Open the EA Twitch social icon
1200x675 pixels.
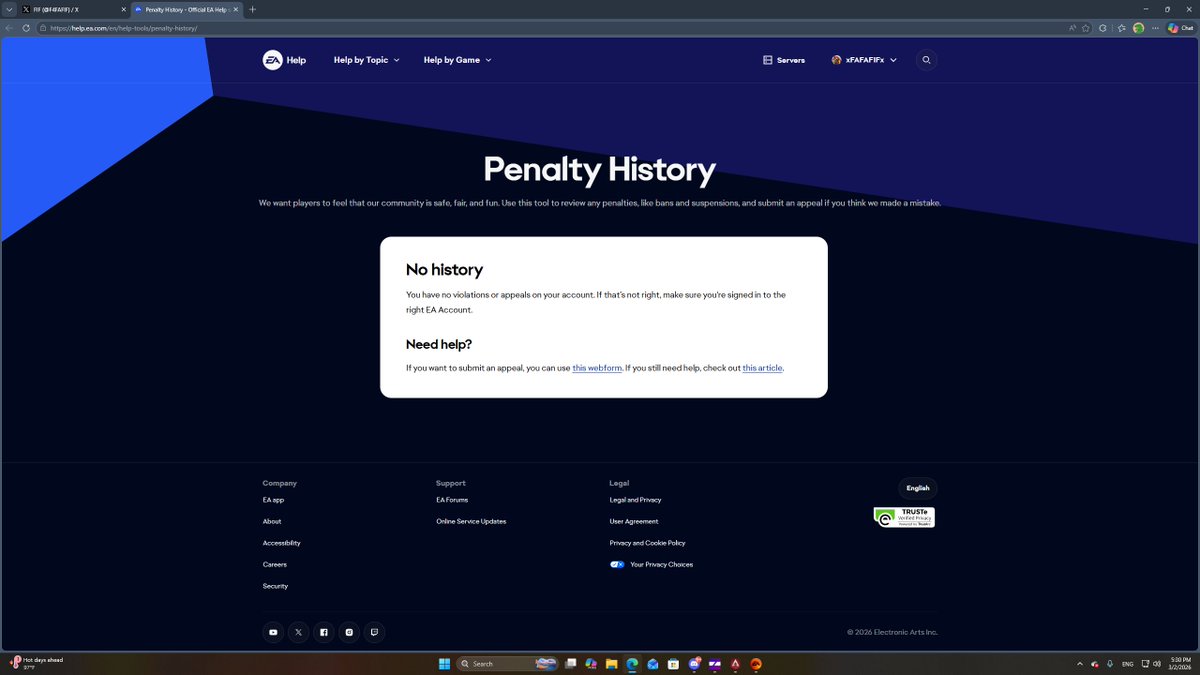click(374, 632)
